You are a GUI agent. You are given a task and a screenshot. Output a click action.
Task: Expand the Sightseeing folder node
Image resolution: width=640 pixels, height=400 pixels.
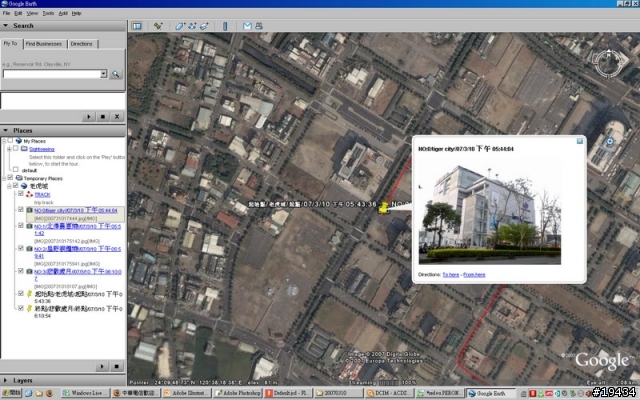point(9,149)
